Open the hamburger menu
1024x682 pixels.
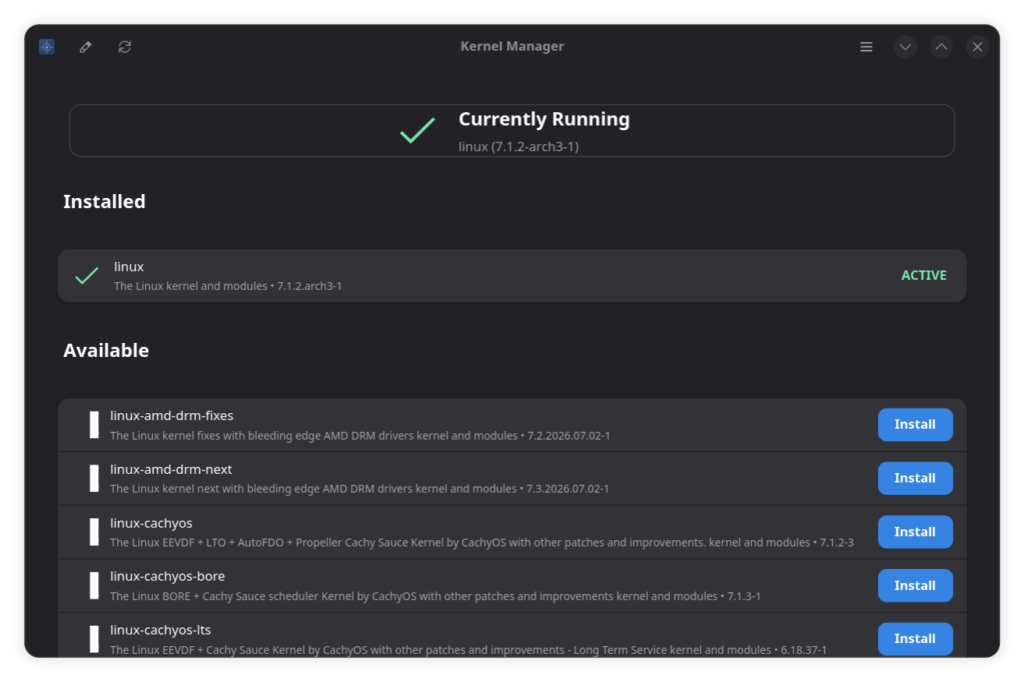coord(866,47)
